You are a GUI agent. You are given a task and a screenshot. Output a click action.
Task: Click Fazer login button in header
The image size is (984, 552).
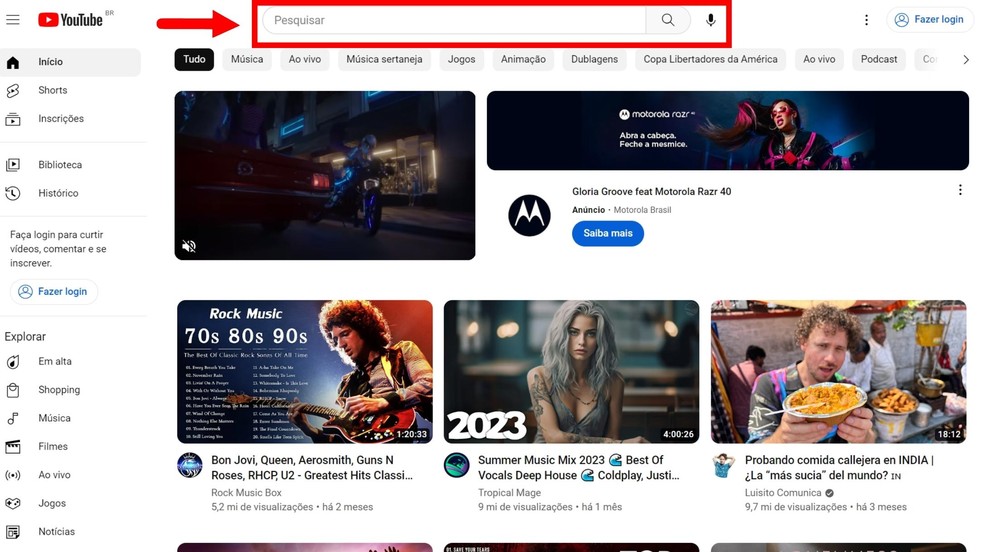pos(929,19)
